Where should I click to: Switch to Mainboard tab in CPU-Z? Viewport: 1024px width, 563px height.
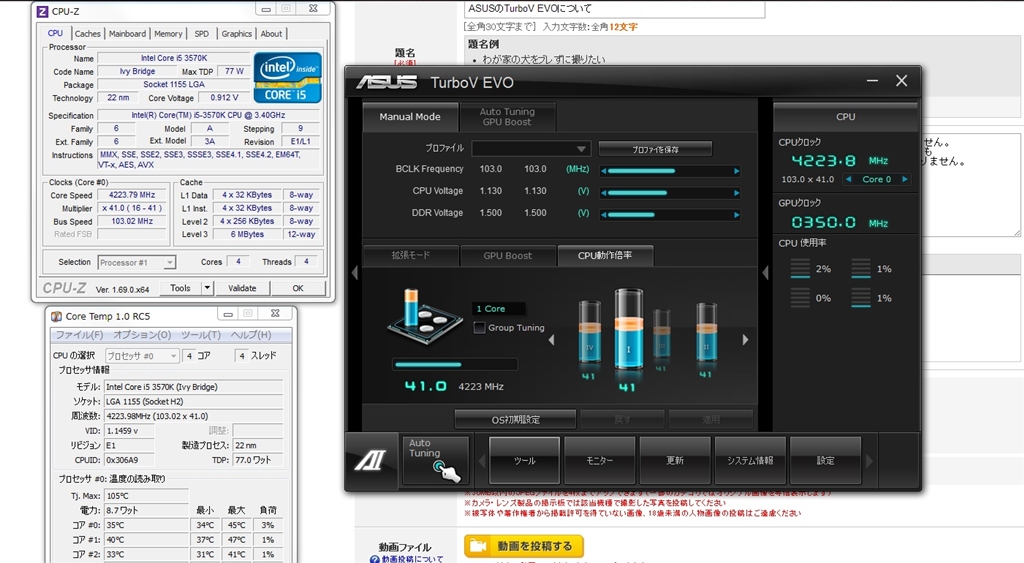(127, 33)
